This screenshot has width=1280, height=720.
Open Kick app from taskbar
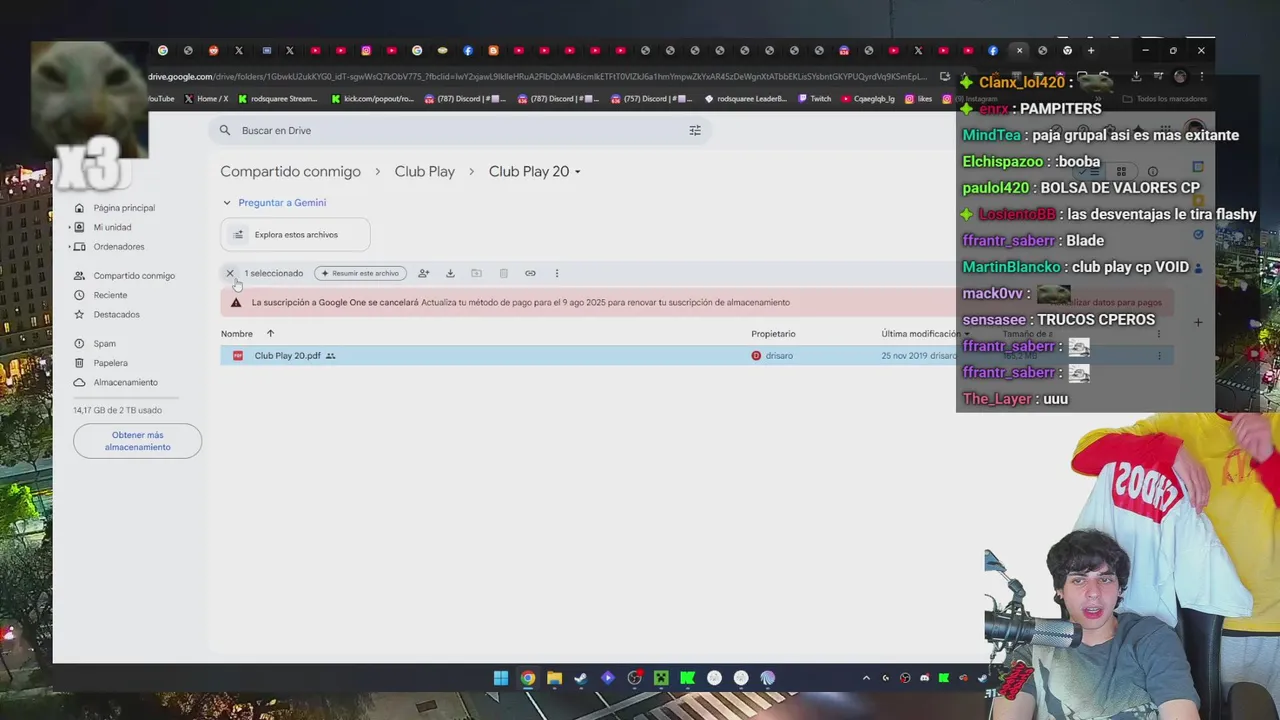pos(688,678)
